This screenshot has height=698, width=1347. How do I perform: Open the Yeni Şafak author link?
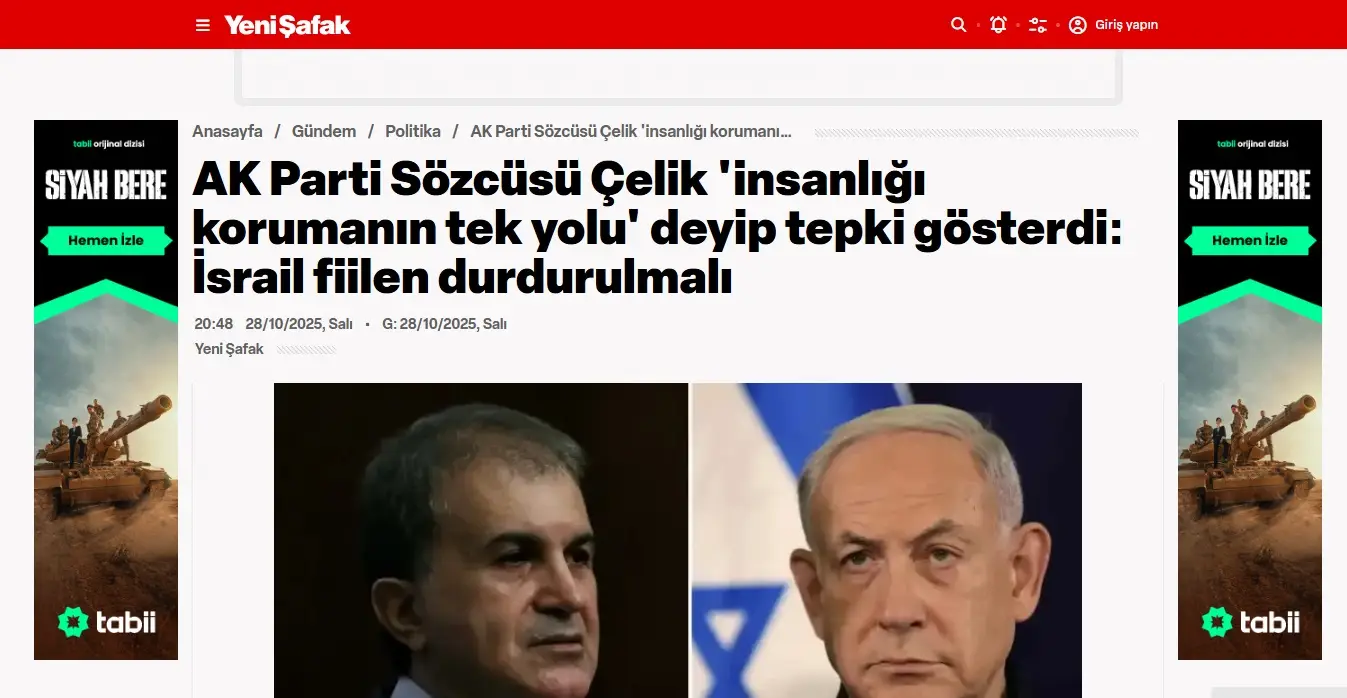pyautogui.click(x=229, y=349)
